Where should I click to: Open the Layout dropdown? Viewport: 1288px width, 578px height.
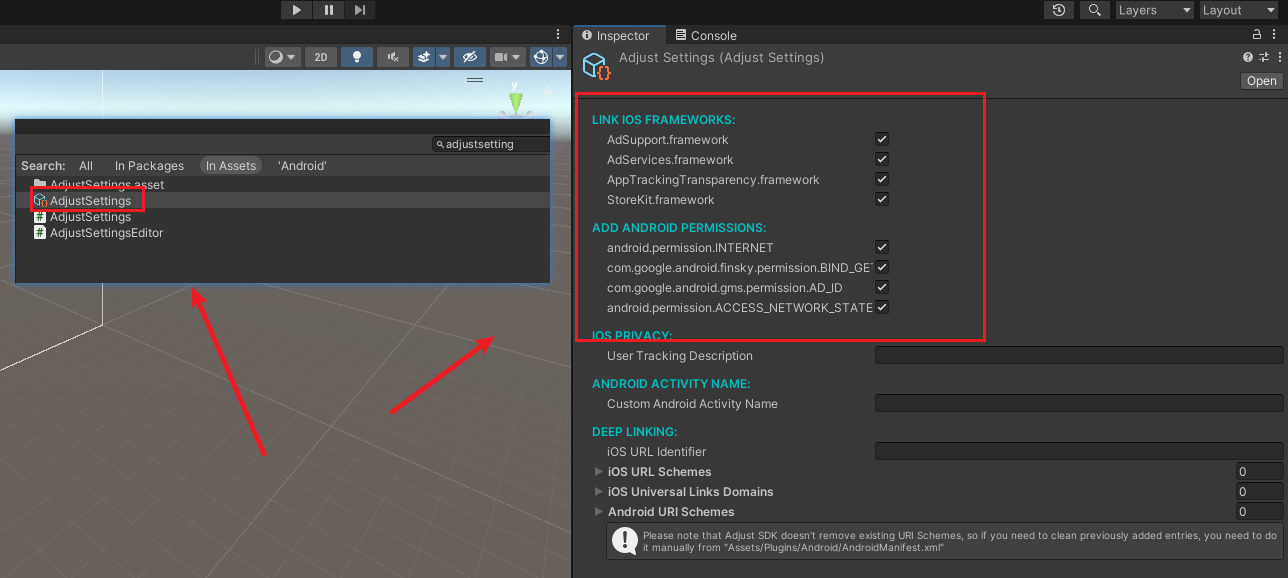pyautogui.click(x=1238, y=10)
